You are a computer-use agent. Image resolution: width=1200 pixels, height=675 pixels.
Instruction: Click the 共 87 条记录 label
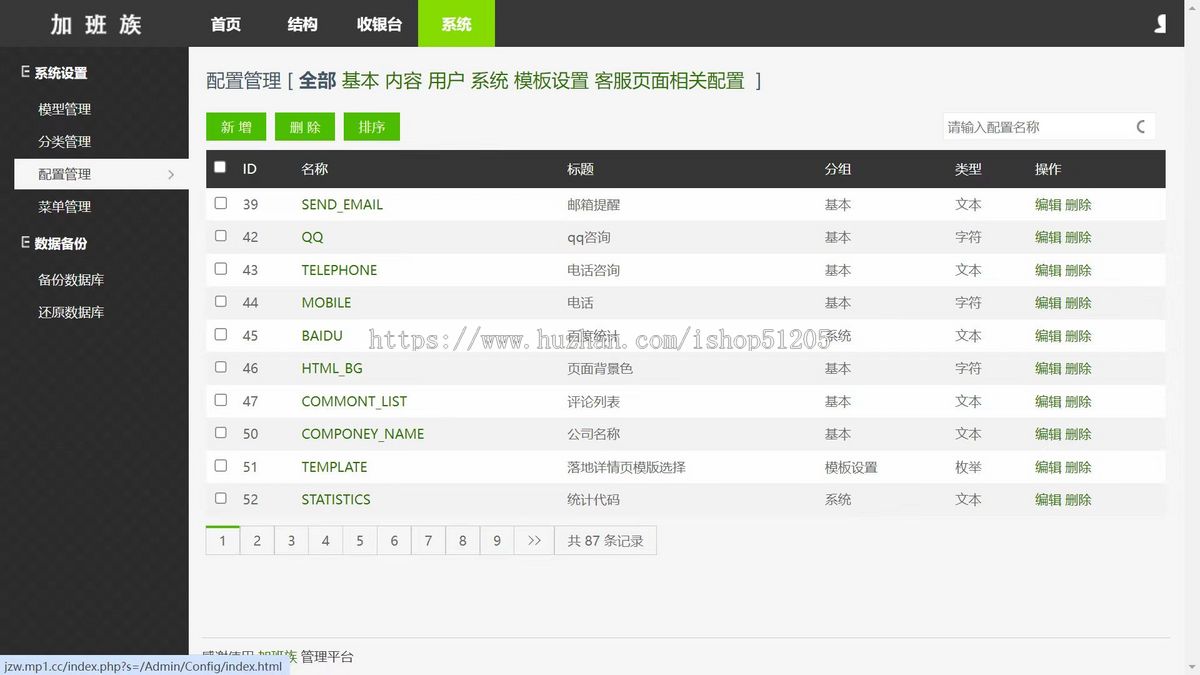coord(605,540)
